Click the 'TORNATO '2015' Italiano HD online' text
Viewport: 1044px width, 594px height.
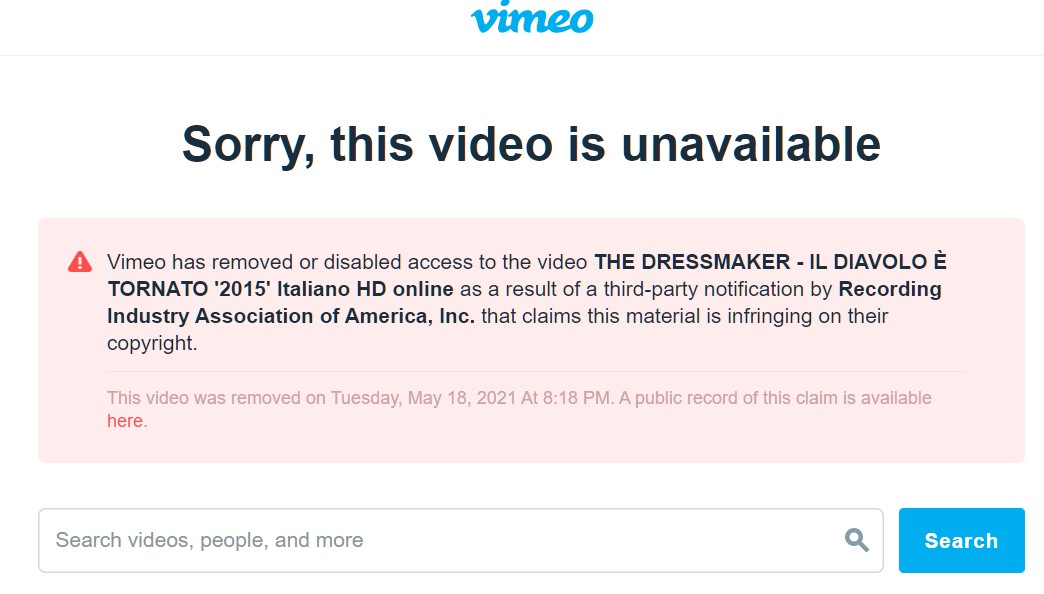(280, 289)
